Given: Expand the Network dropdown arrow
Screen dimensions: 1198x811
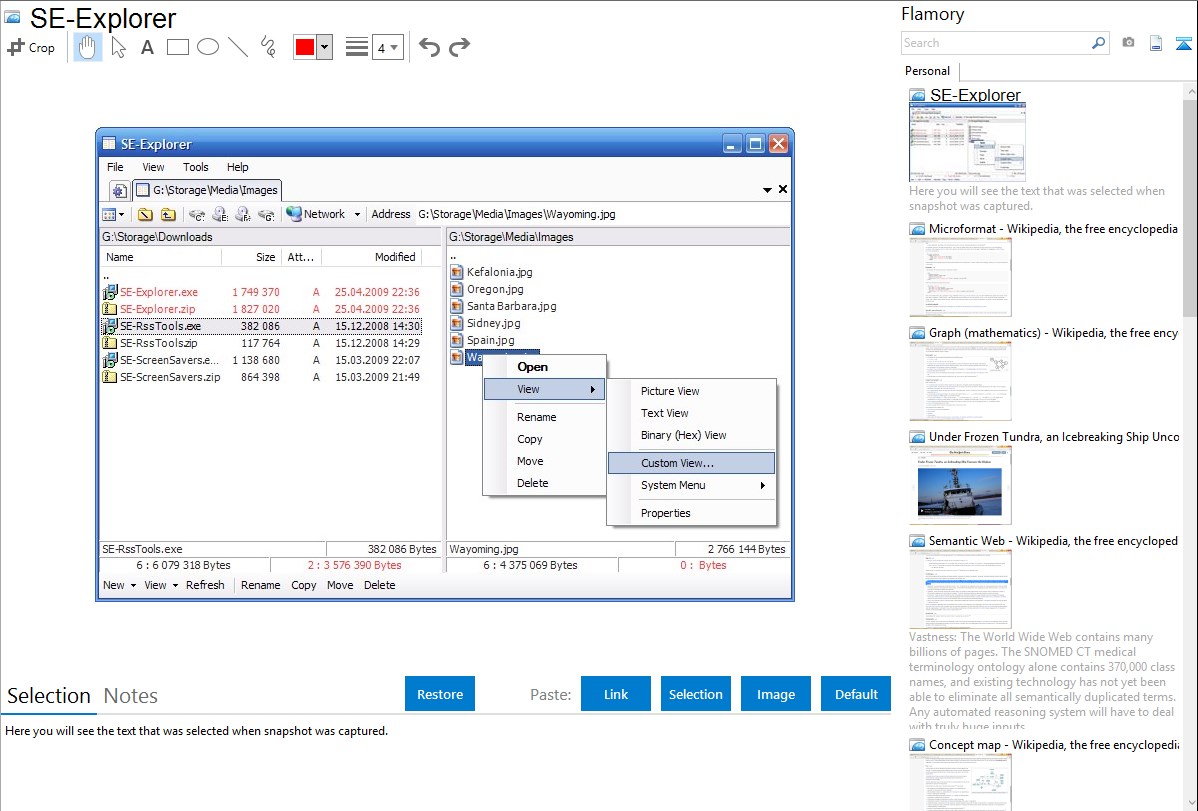Looking at the screenshot, I should [357, 215].
